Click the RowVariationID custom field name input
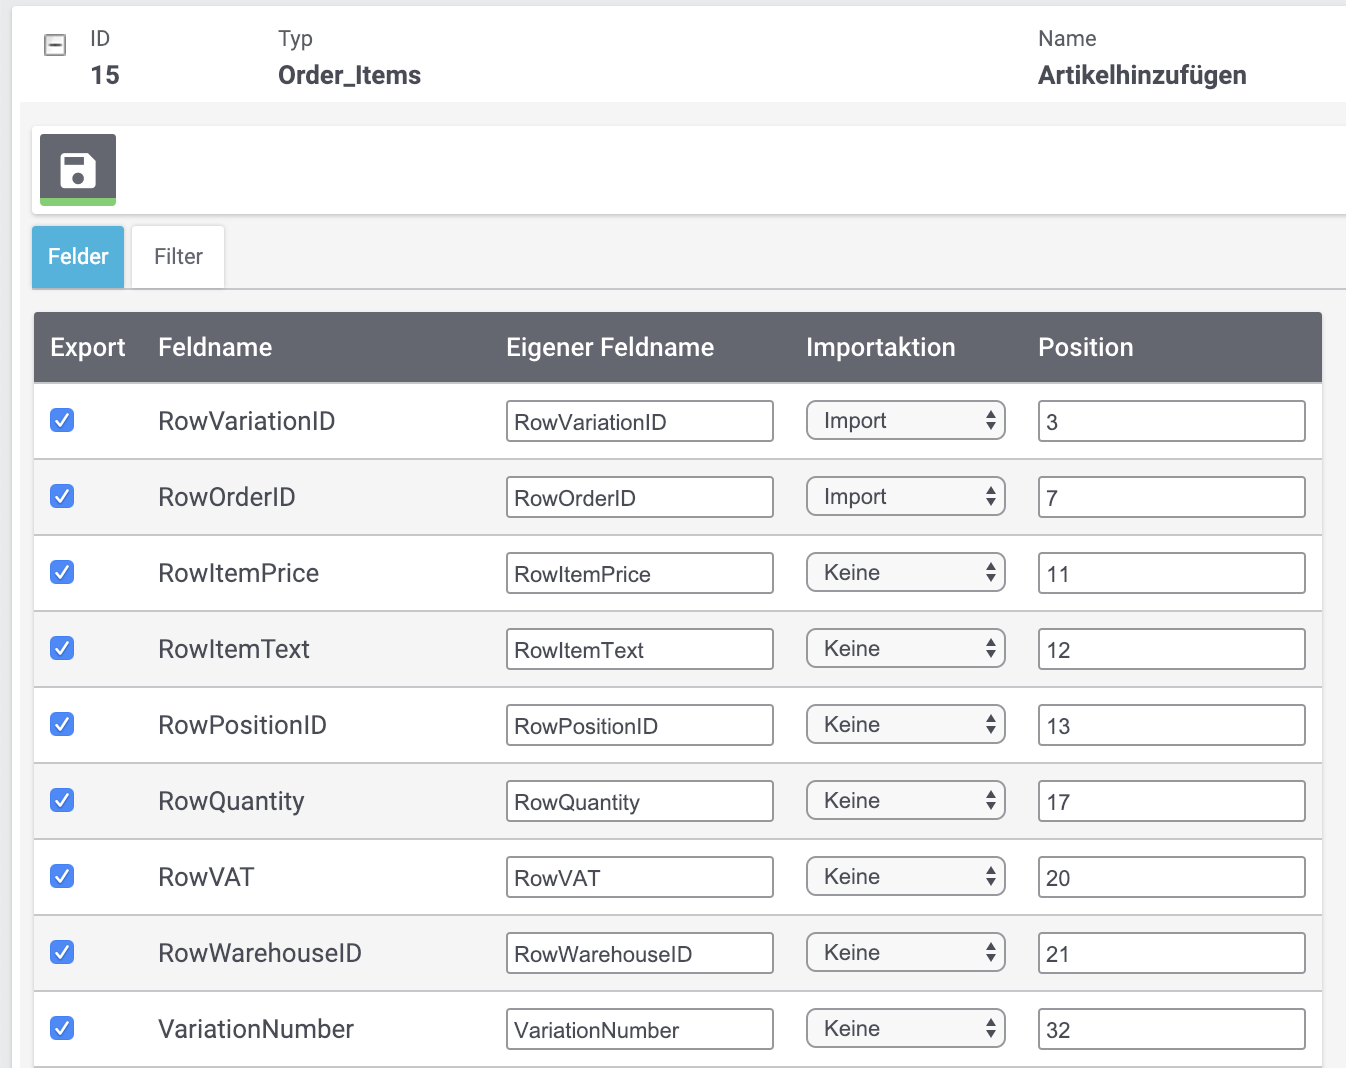This screenshot has width=1346, height=1068. pos(639,421)
